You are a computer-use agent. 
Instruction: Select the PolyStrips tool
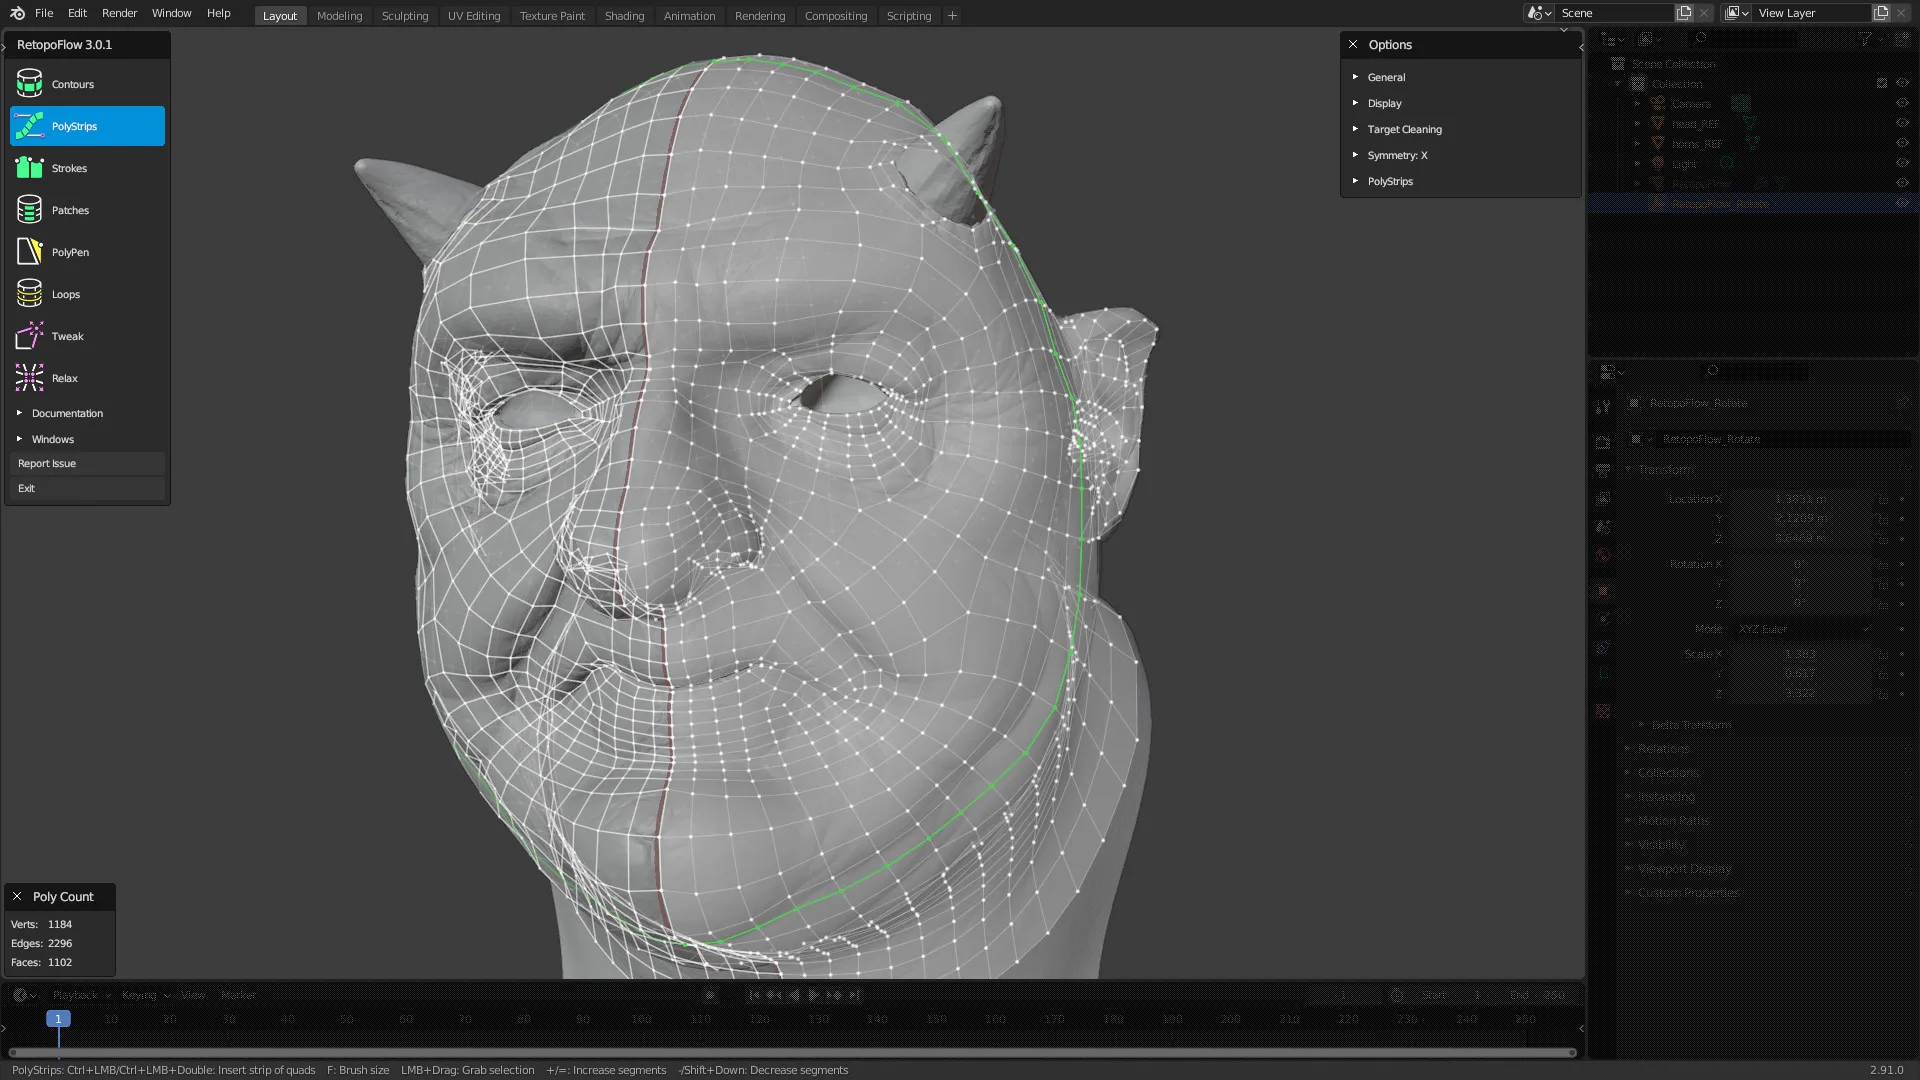coord(88,125)
